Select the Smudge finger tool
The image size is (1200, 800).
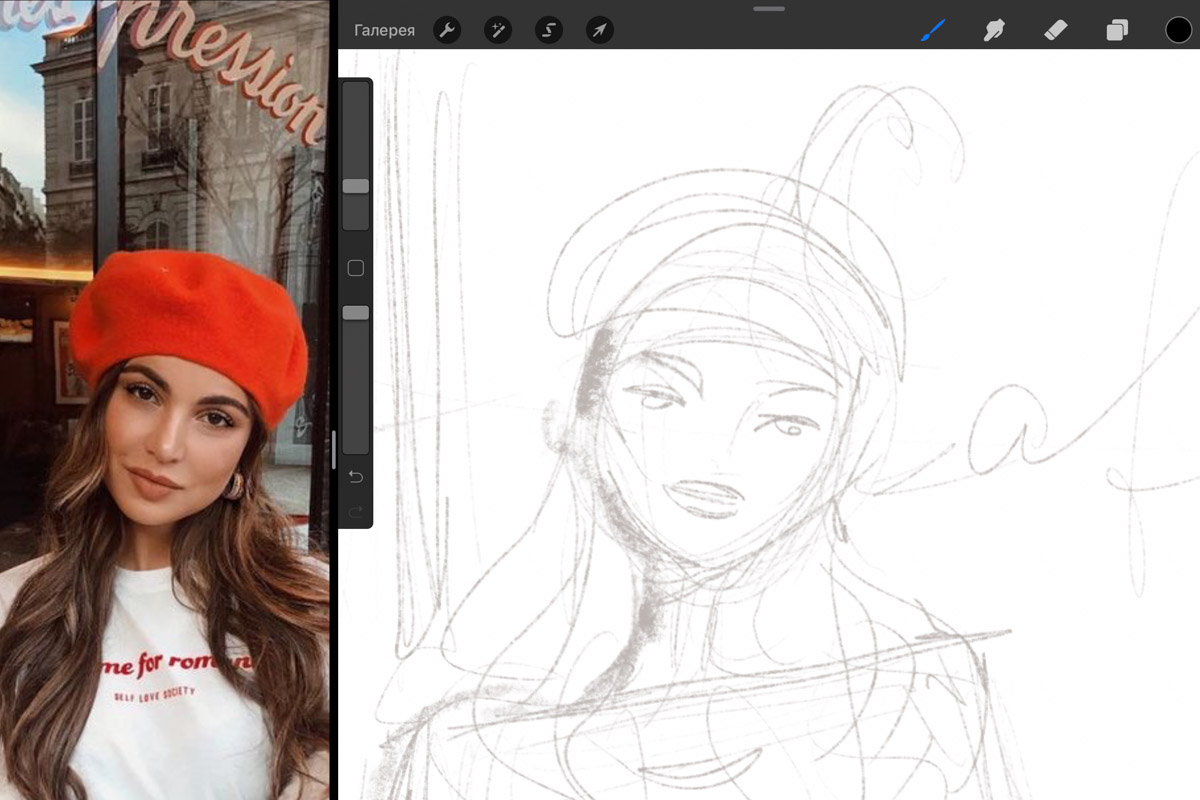[993, 30]
